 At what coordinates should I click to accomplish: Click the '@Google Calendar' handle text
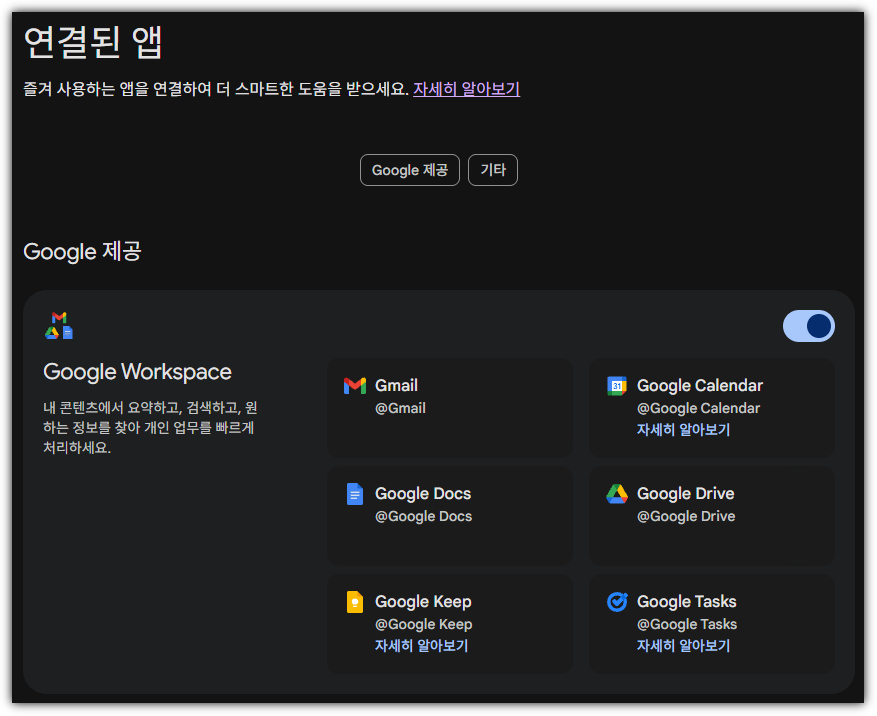pyautogui.click(x=698, y=408)
